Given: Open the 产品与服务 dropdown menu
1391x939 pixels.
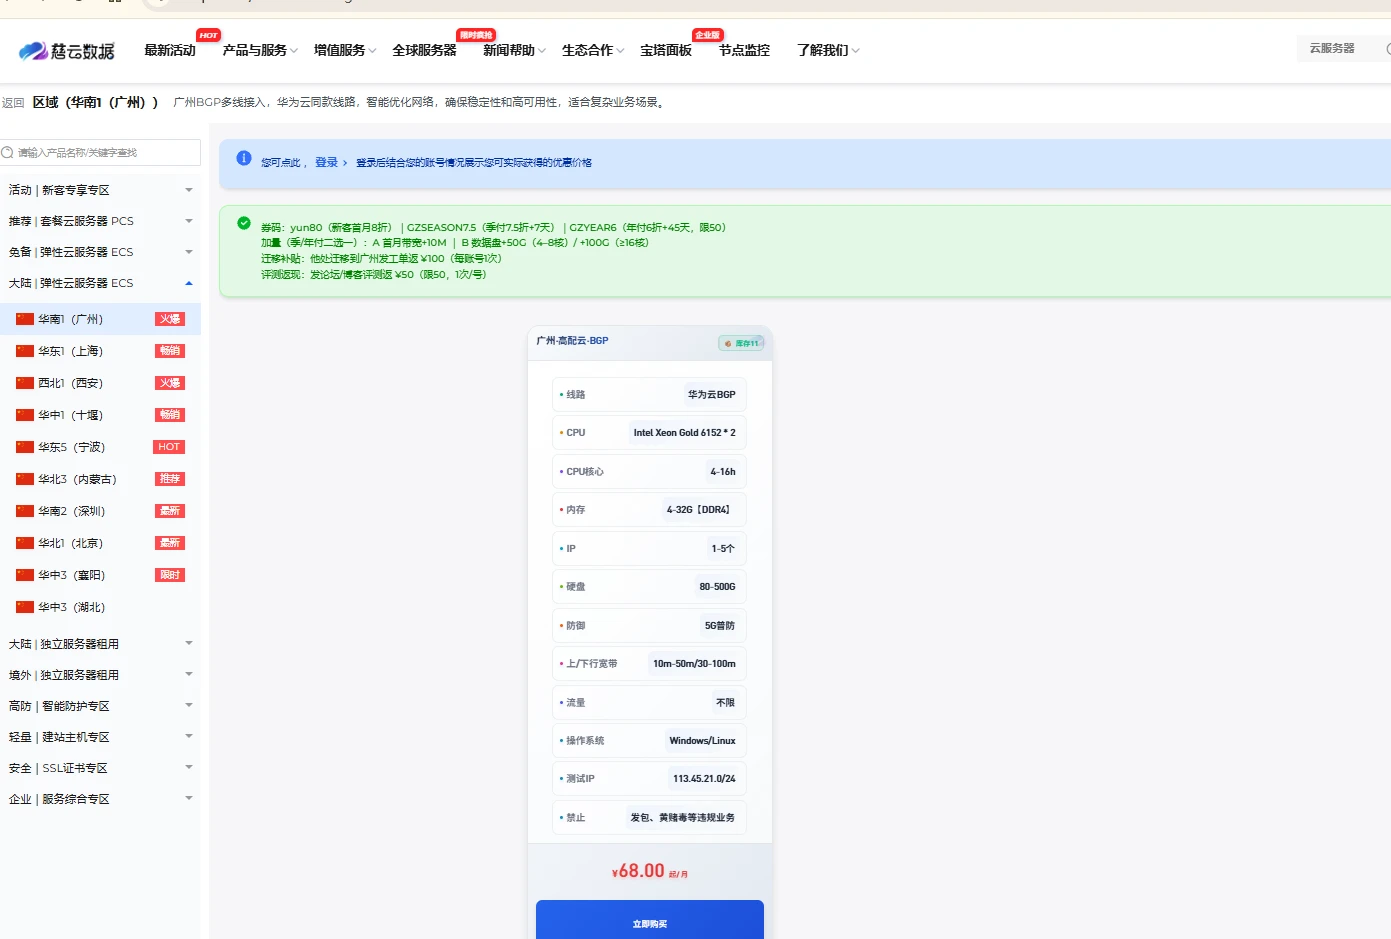Looking at the screenshot, I should coord(259,50).
